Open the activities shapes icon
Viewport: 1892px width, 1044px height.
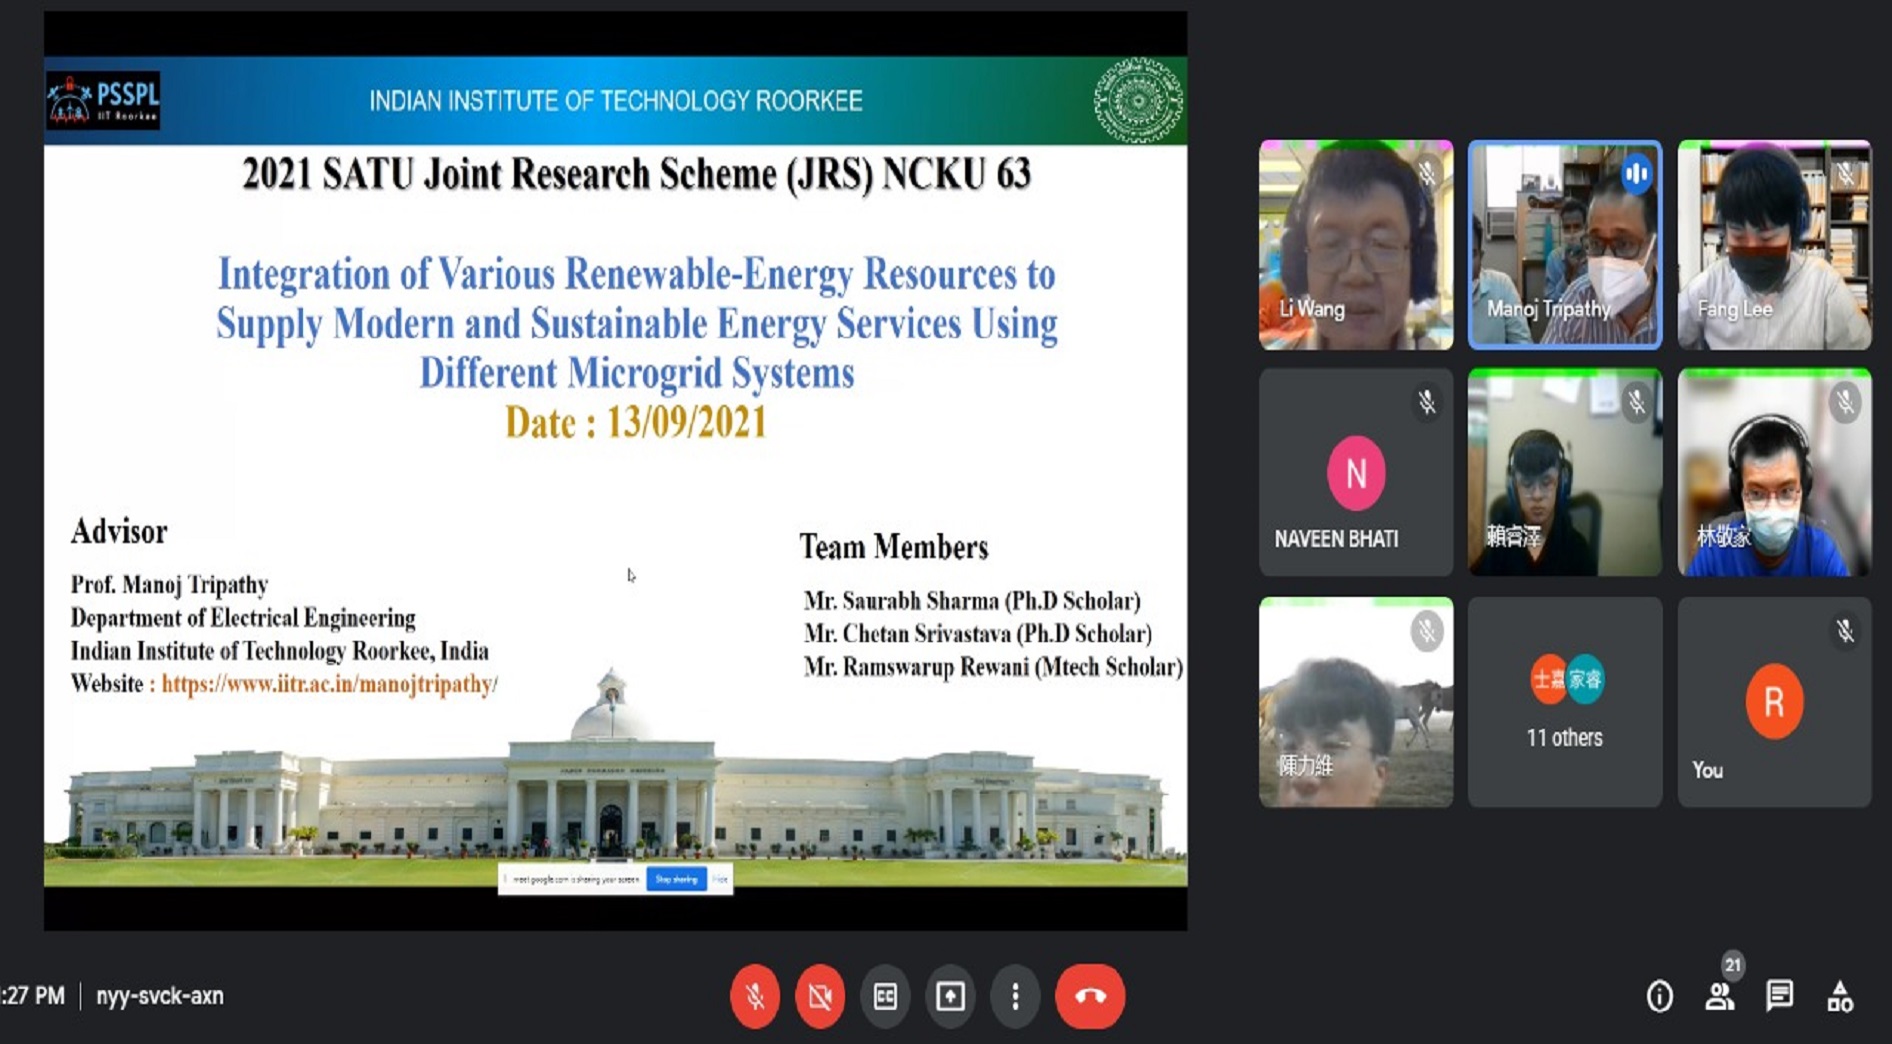[1840, 996]
